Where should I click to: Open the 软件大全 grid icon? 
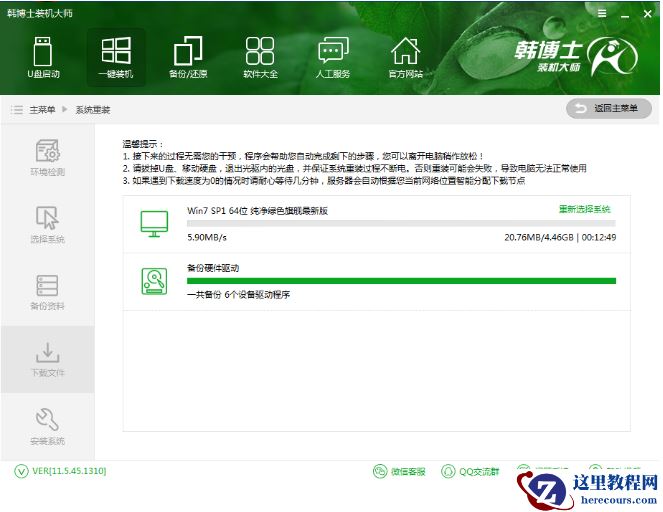pos(260,51)
